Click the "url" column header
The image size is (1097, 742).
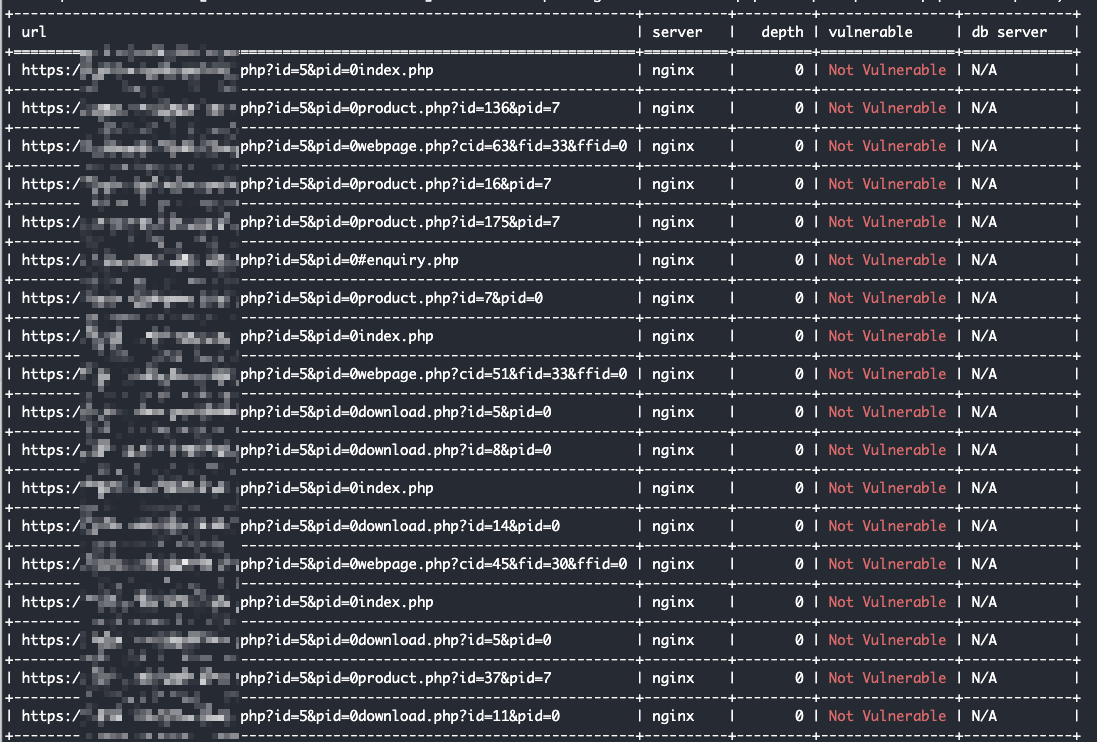(x=33, y=32)
